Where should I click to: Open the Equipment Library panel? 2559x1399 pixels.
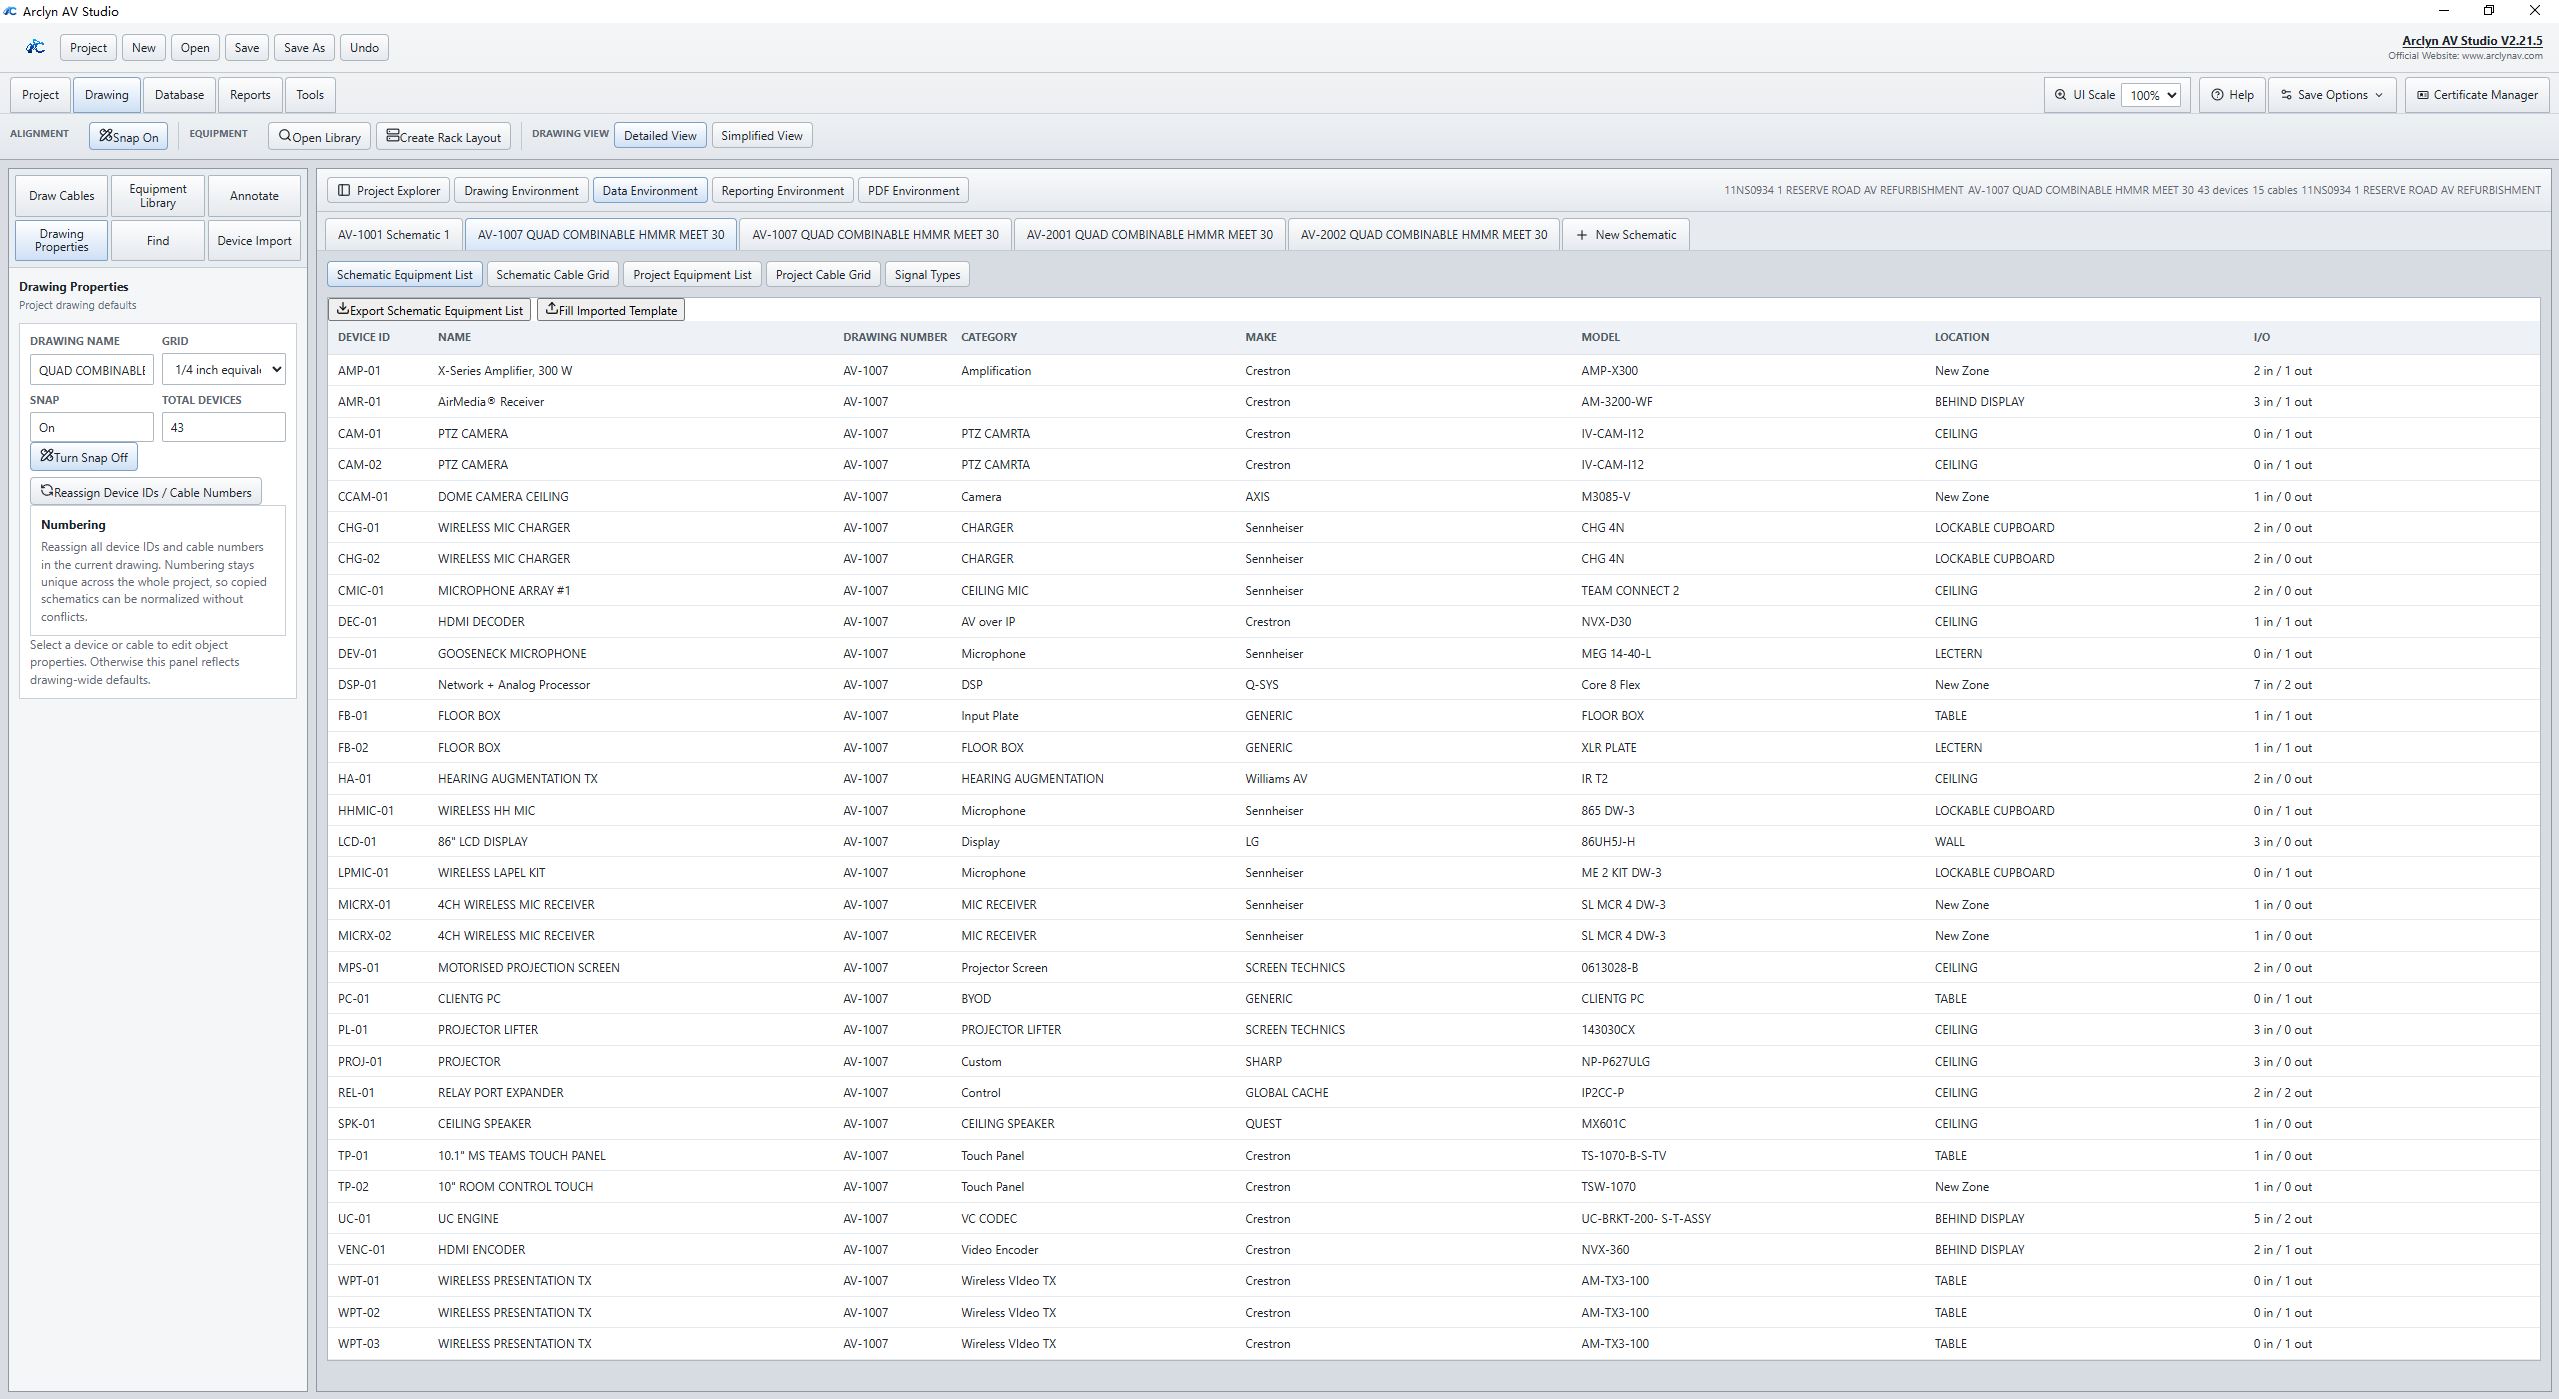pyautogui.click(x=158, y=196)
